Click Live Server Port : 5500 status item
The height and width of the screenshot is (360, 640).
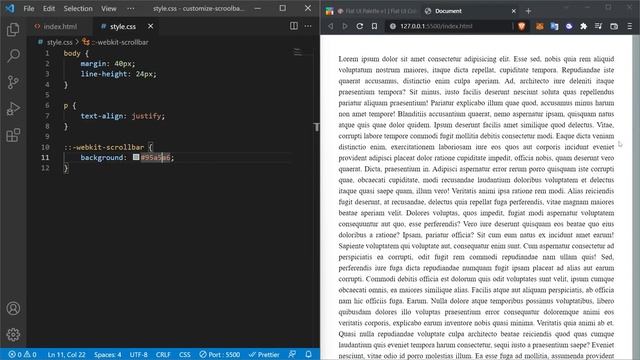[220, 354]
